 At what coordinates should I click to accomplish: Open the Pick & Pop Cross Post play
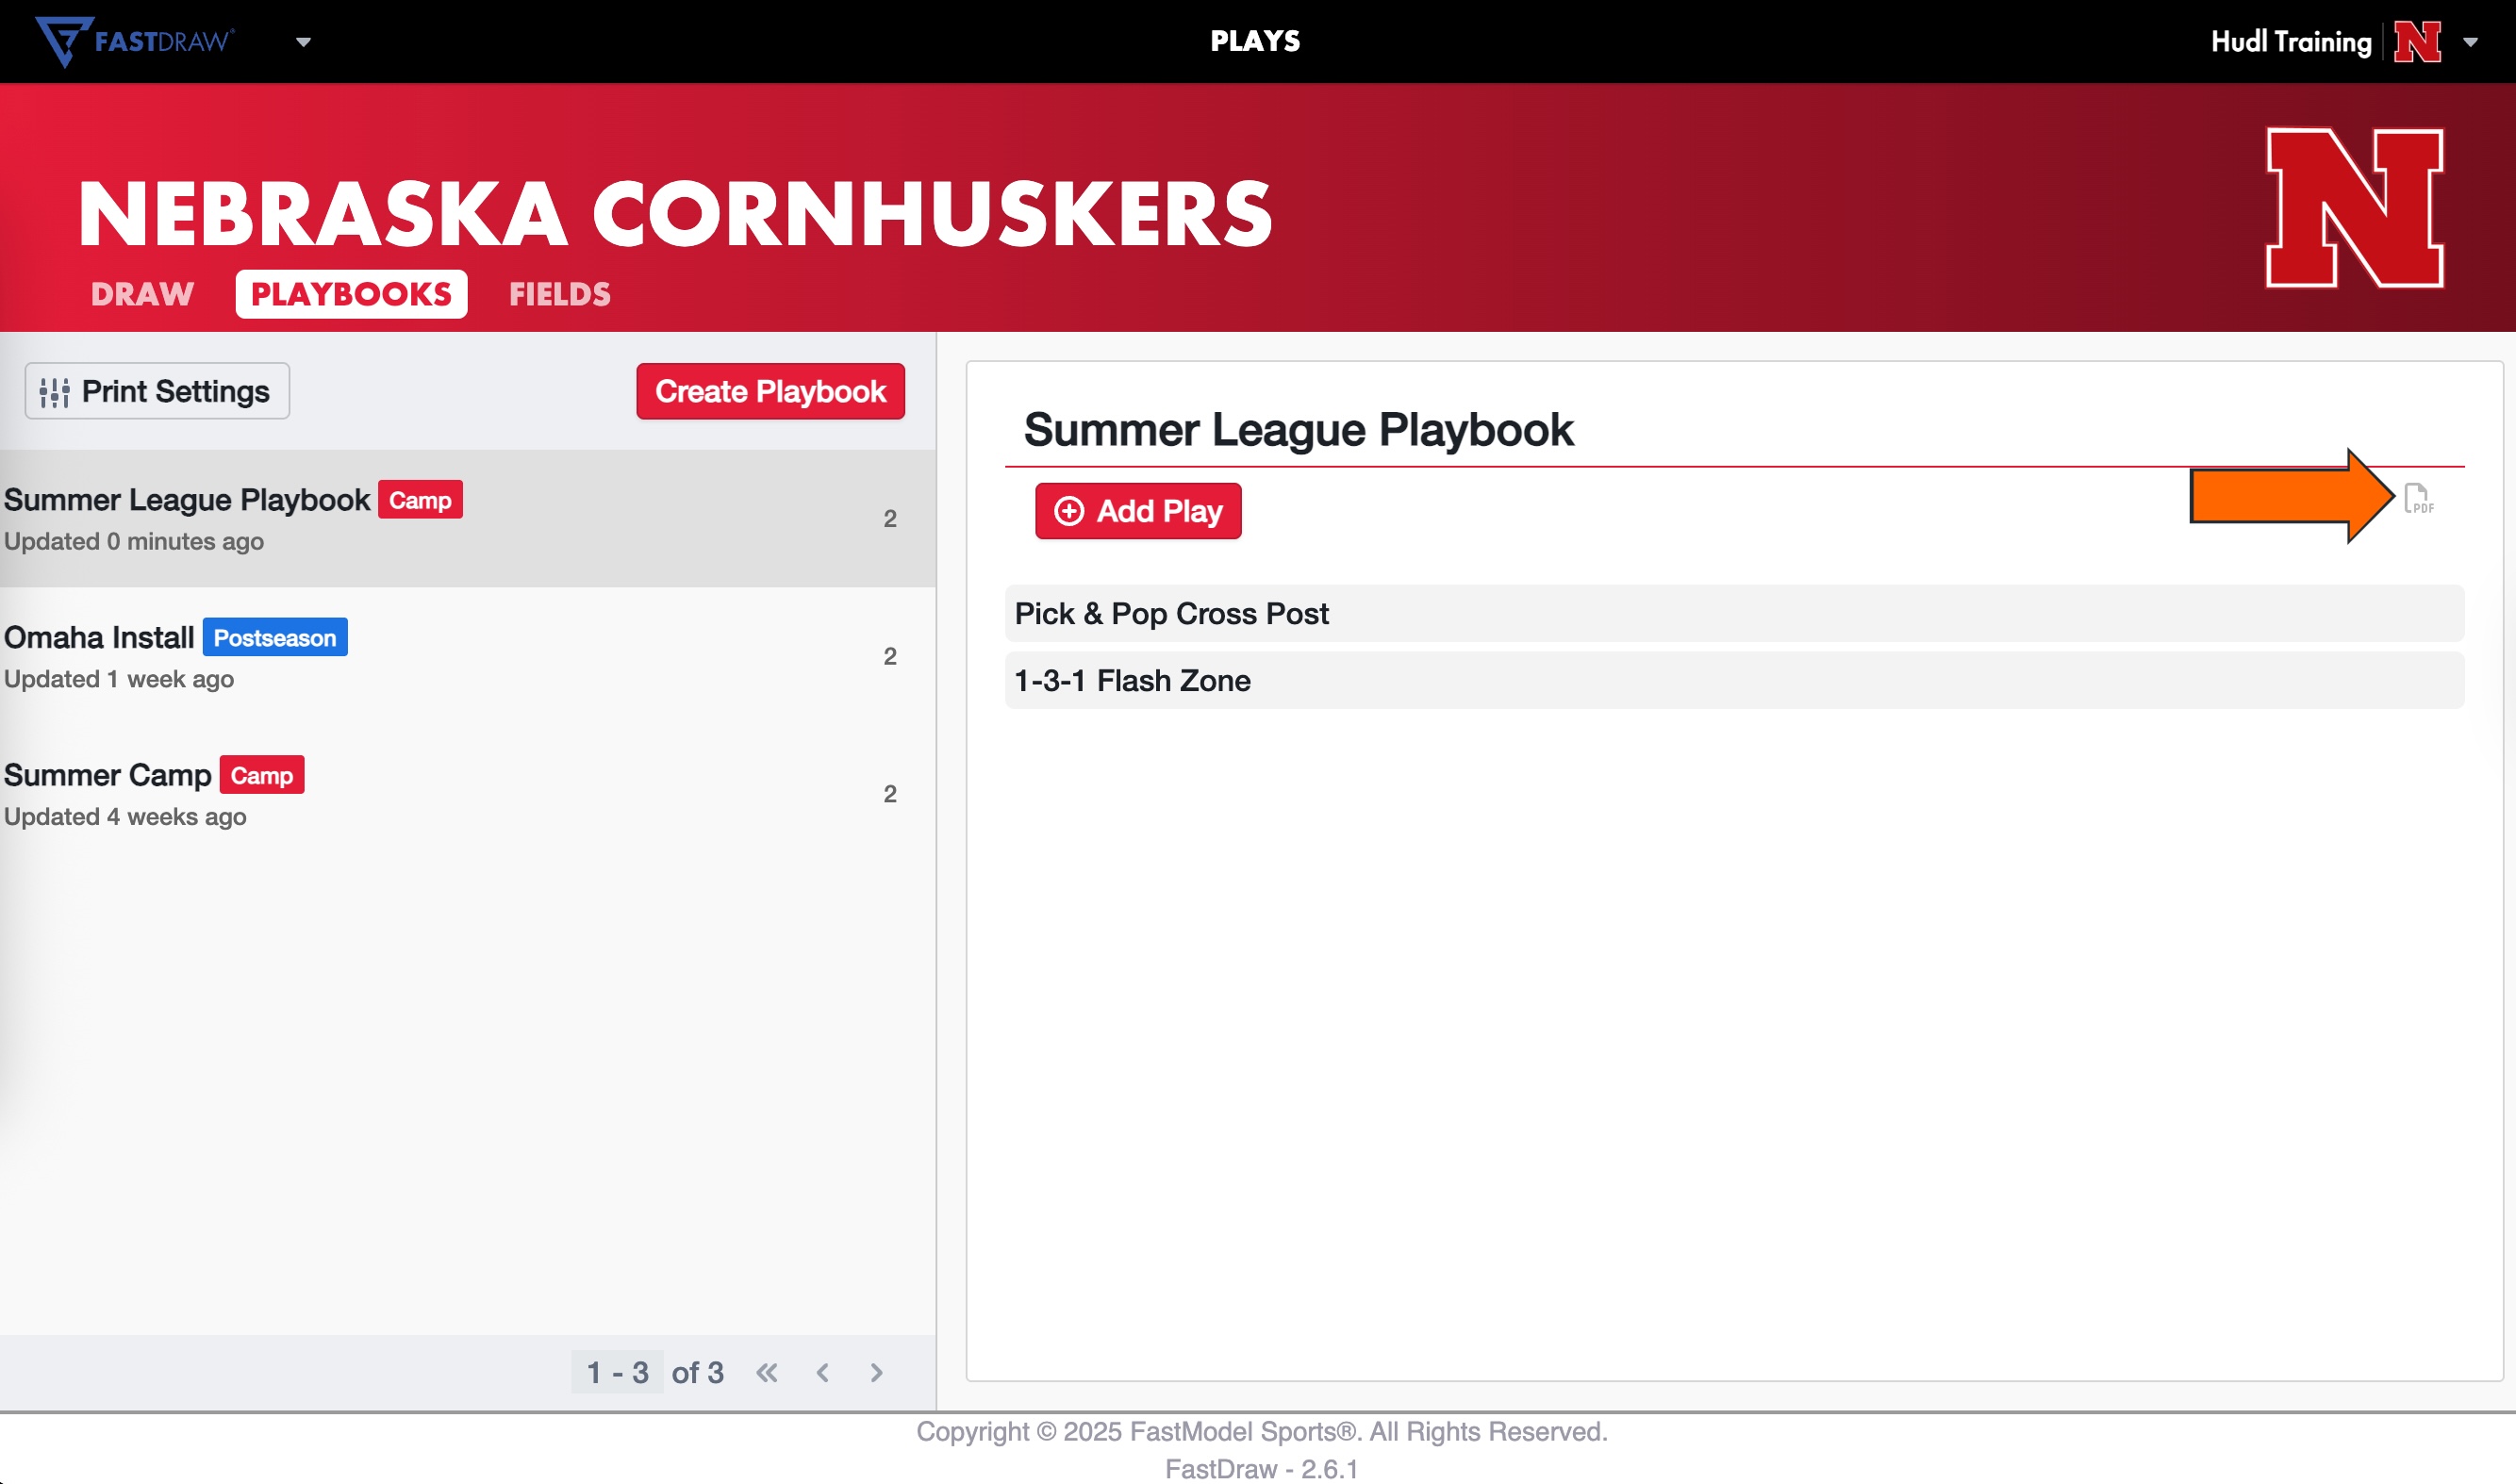(1734, 613)
